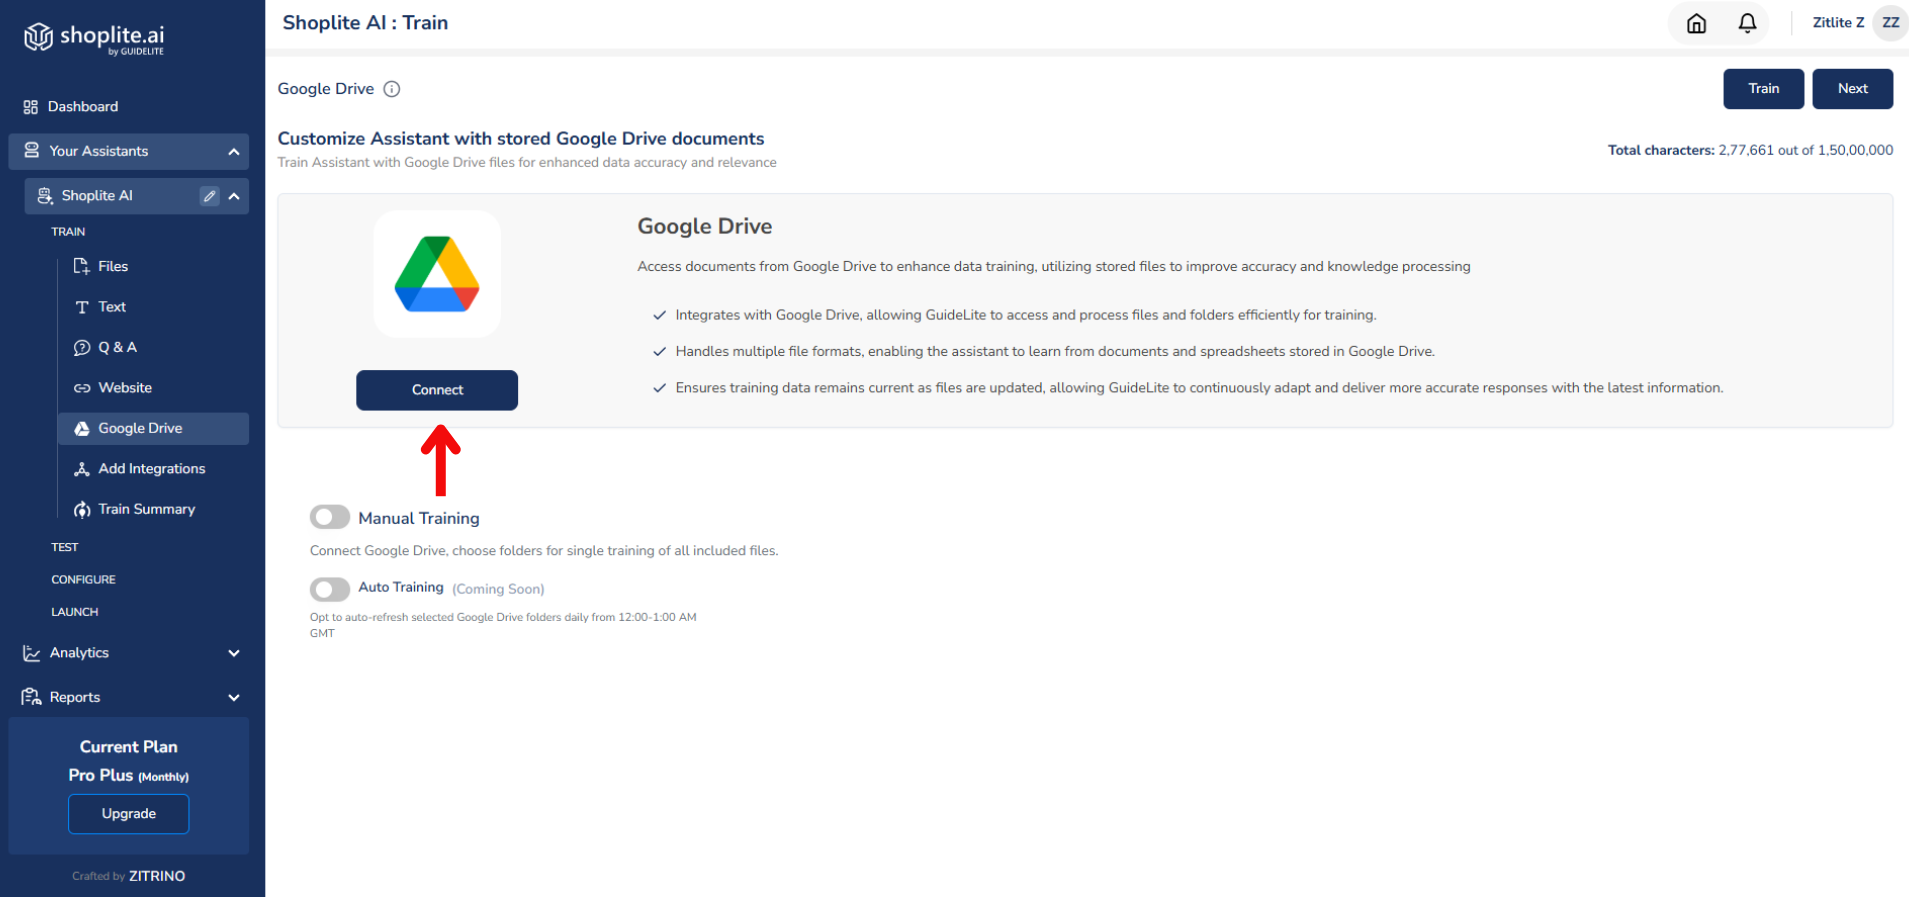Click the Reports icon
The image size is (1909, 897).
tap(32, 697)
